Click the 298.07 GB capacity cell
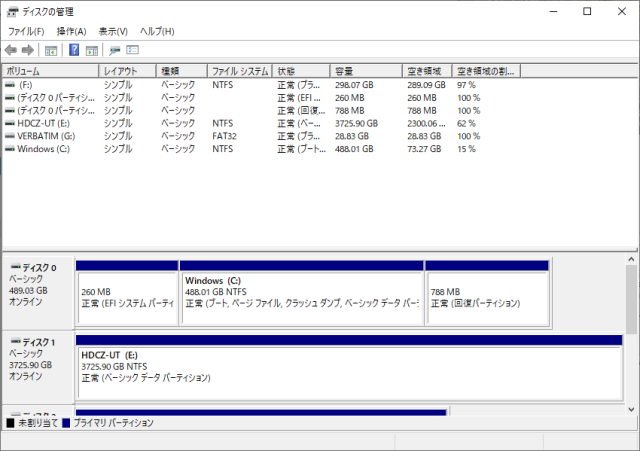 coord(354,85)
